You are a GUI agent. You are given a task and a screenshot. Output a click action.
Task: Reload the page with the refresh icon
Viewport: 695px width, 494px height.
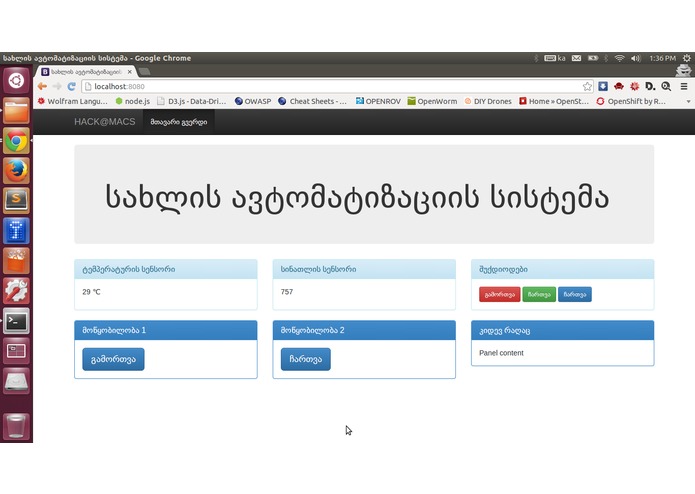tap(71, 86)
